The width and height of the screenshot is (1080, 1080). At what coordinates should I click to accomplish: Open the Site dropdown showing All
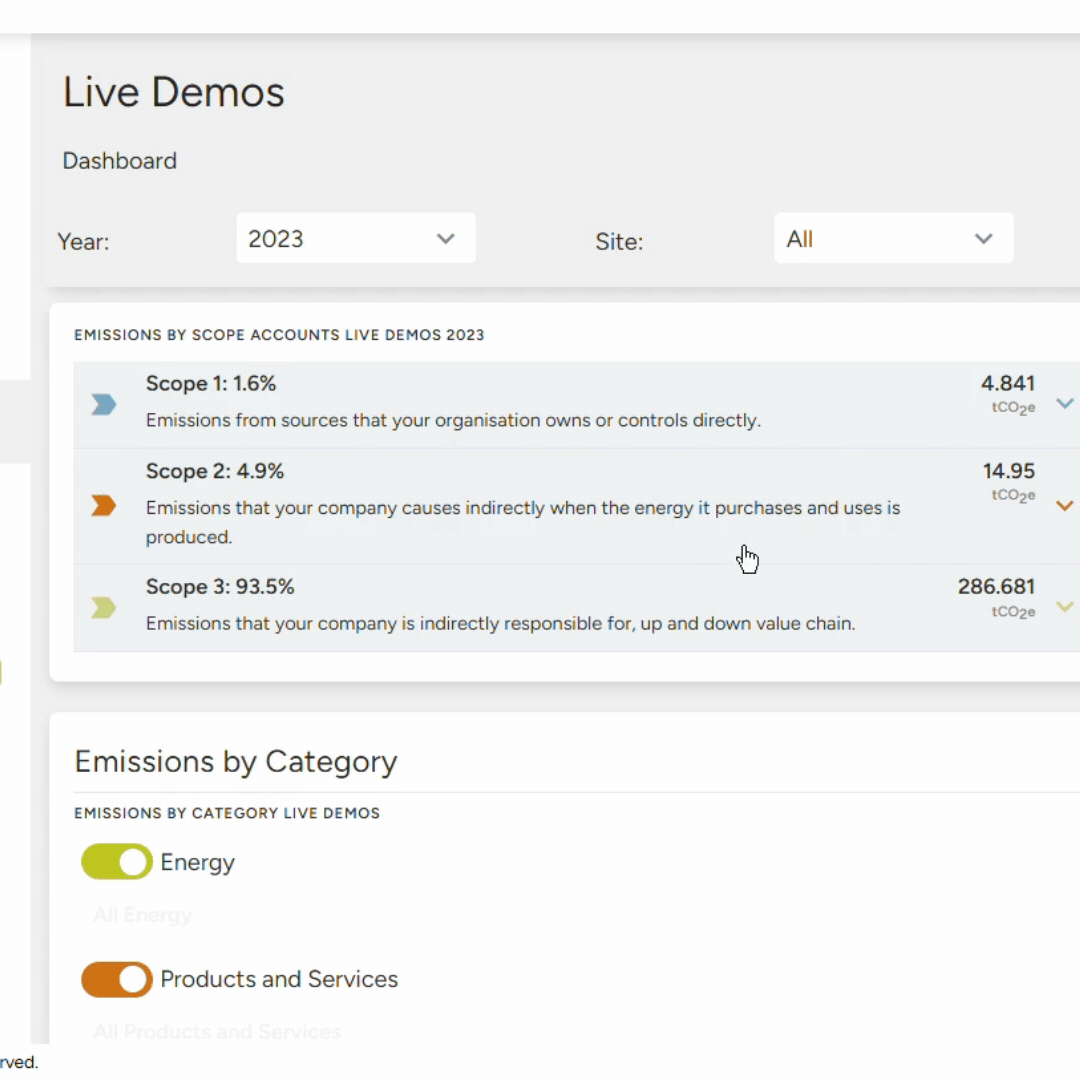tap(893, 238)
